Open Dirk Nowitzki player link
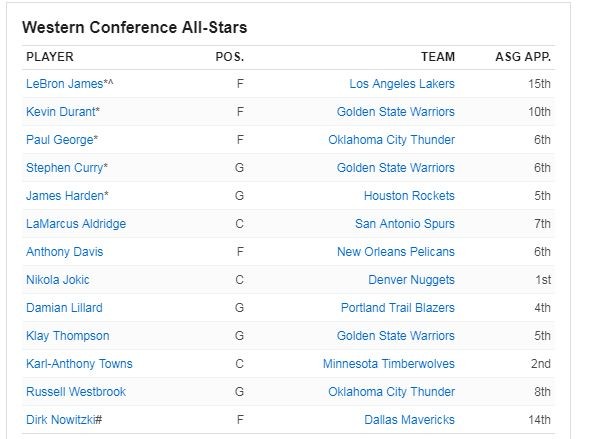 [x=62, y=420]
